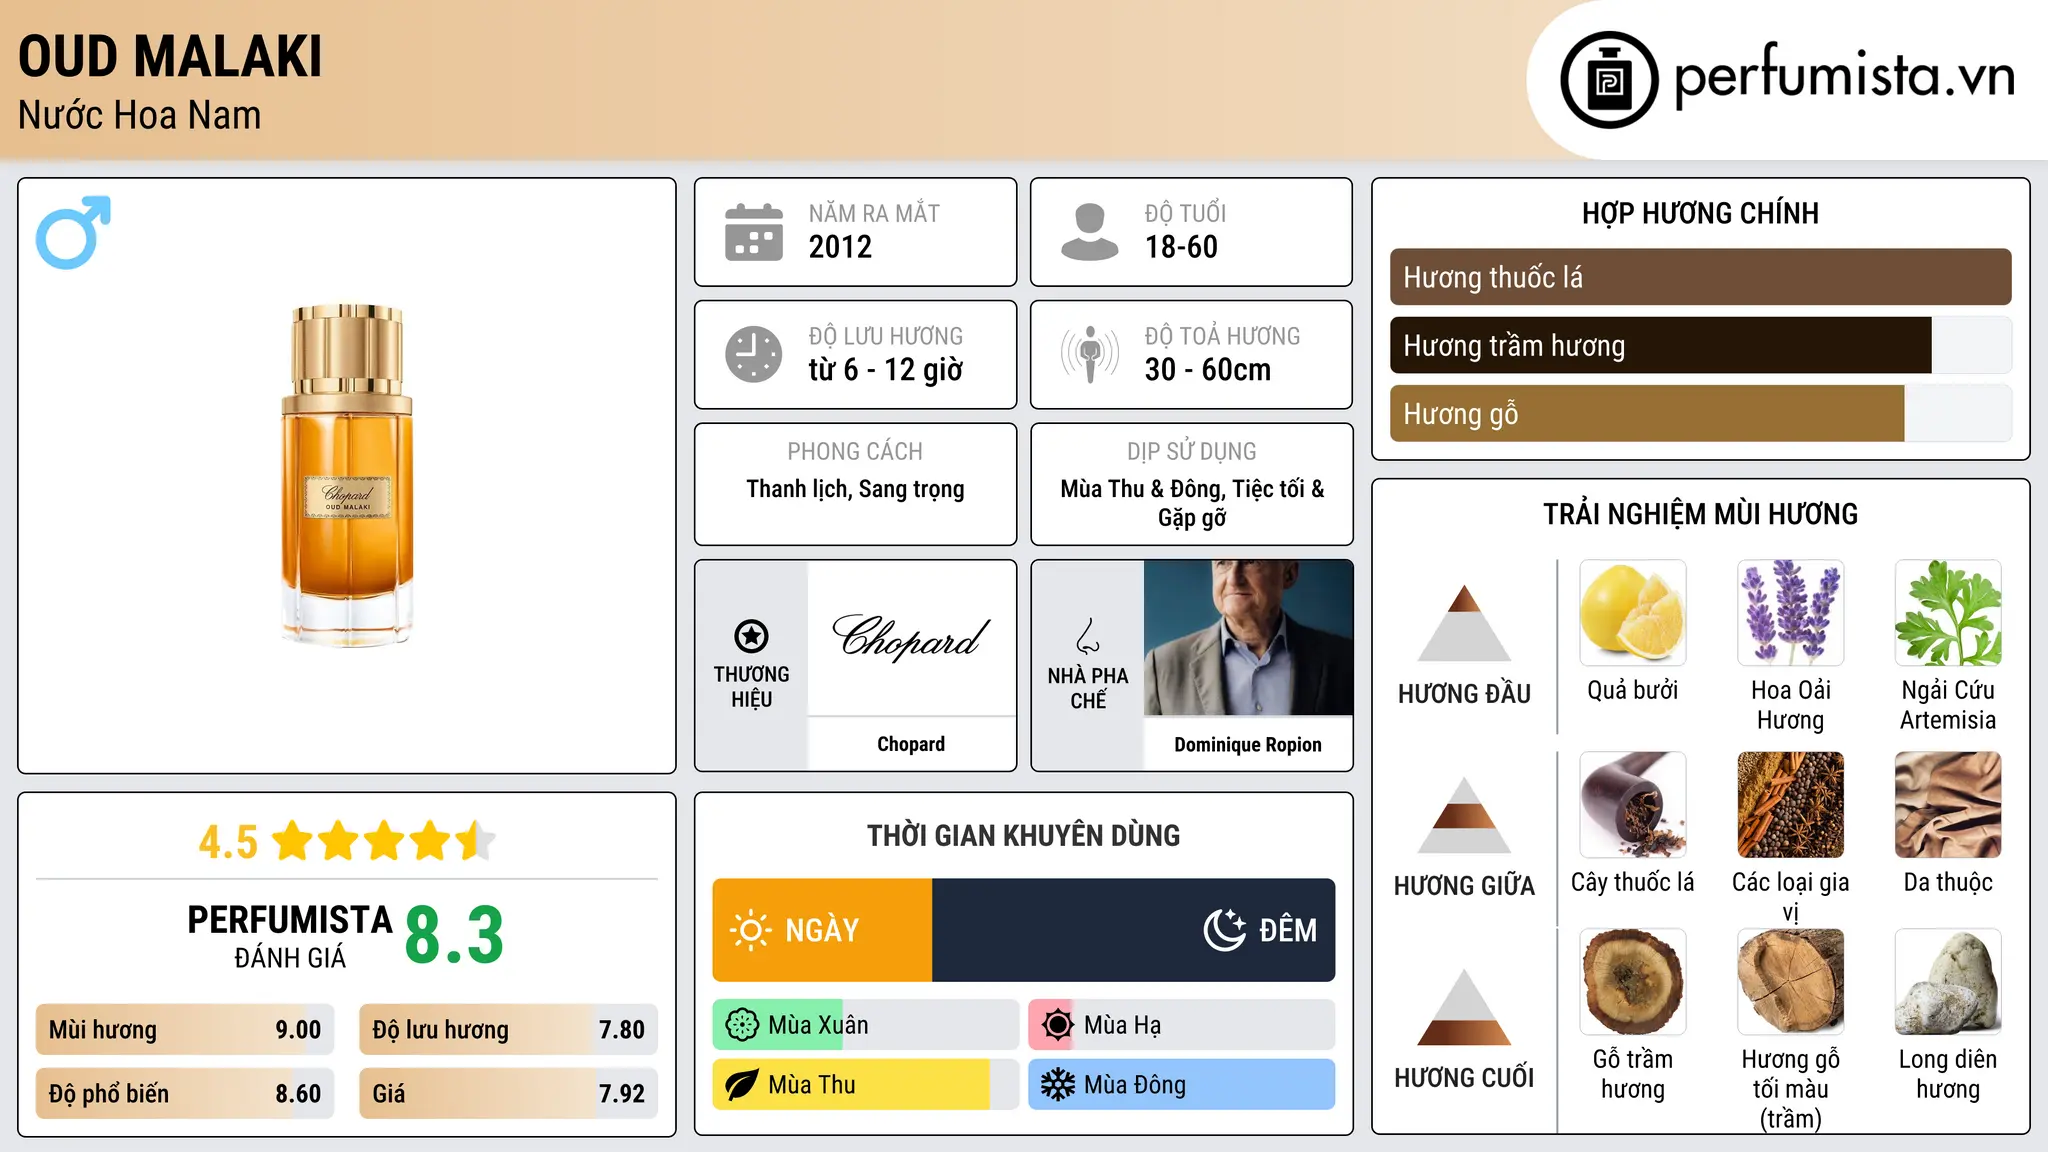2048x1152 pixels.
Task: Click the HỢP HƯƠNG CHÍNH heading
Action: click(1700, 213)
